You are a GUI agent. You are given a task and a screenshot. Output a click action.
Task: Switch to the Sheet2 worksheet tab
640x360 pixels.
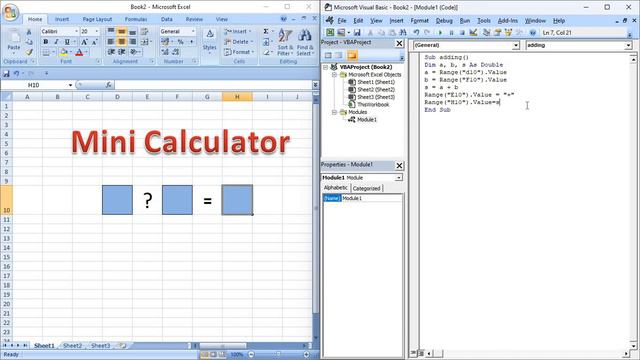coord(72,346)
